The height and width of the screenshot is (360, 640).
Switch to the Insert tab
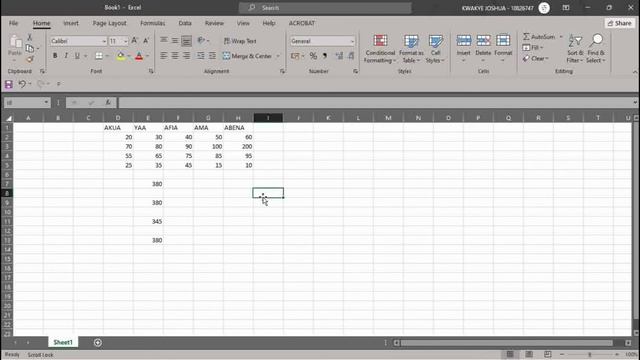[71, 23]
